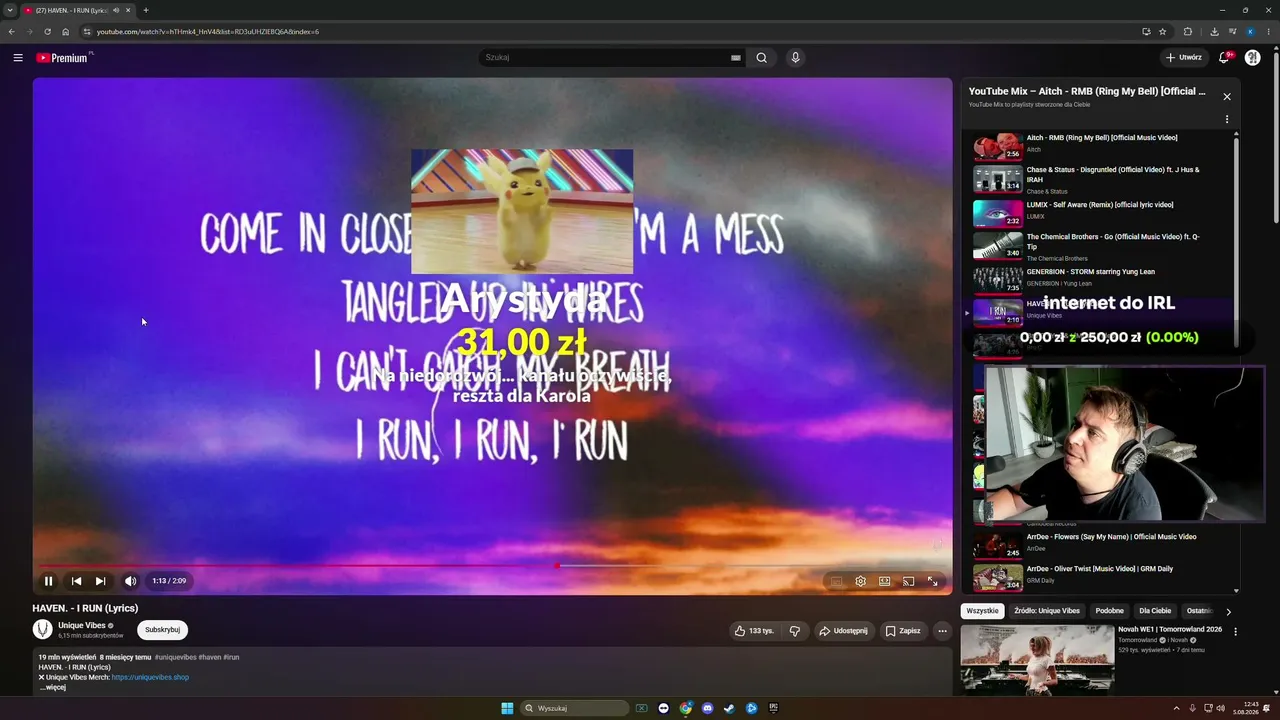Open options for Novah WE1 video

(x=1235, y=632)
